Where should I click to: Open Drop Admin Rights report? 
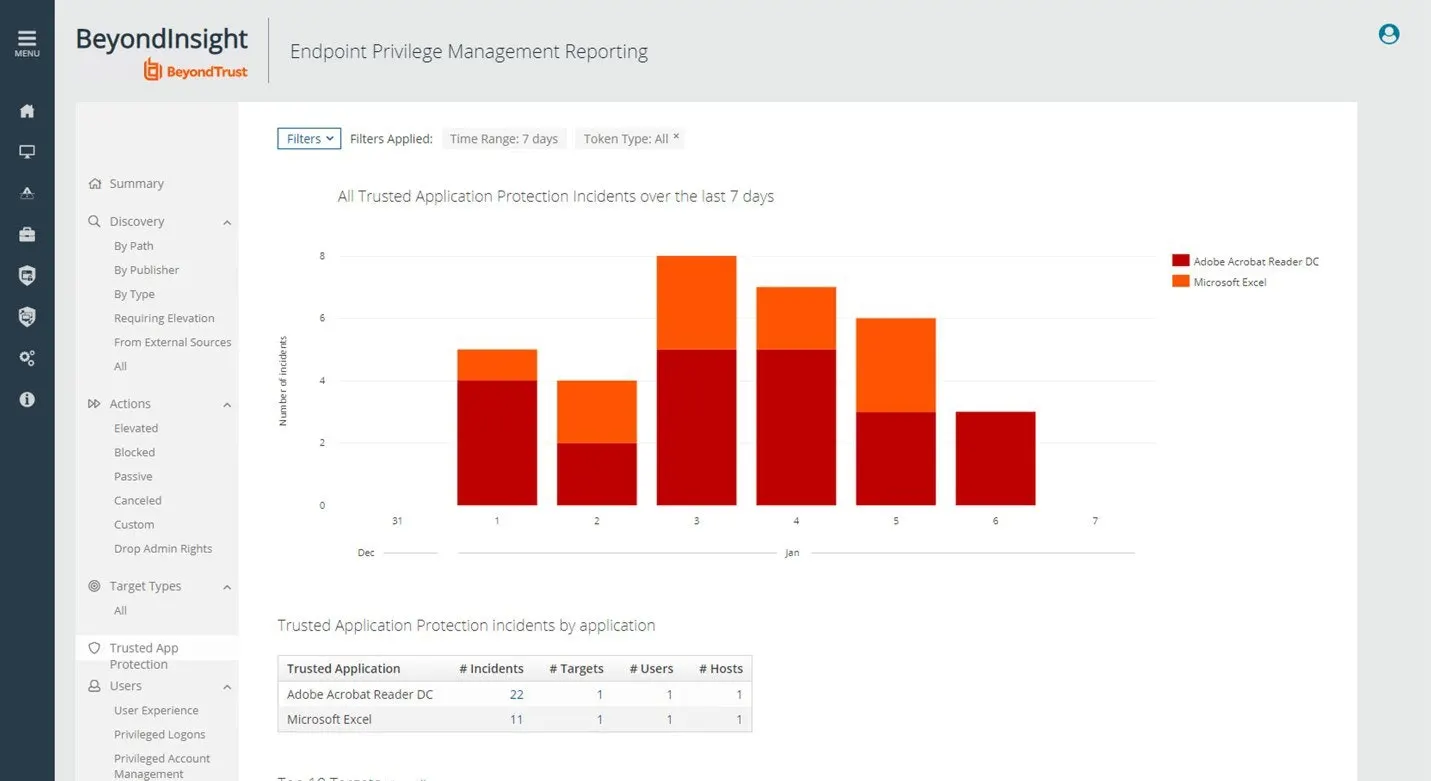[x=163, y=548]
